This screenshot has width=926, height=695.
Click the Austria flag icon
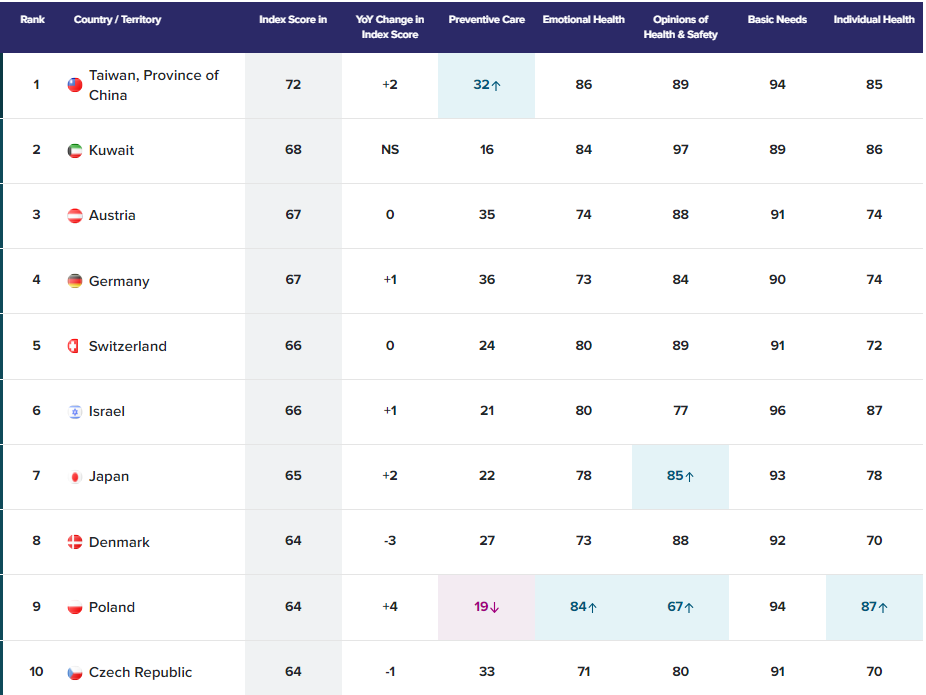click(x=75, y=215)
